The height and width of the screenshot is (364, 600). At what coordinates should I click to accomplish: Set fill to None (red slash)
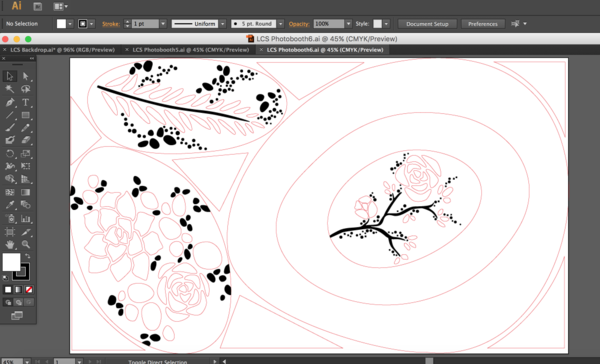(x=29, y=290)
